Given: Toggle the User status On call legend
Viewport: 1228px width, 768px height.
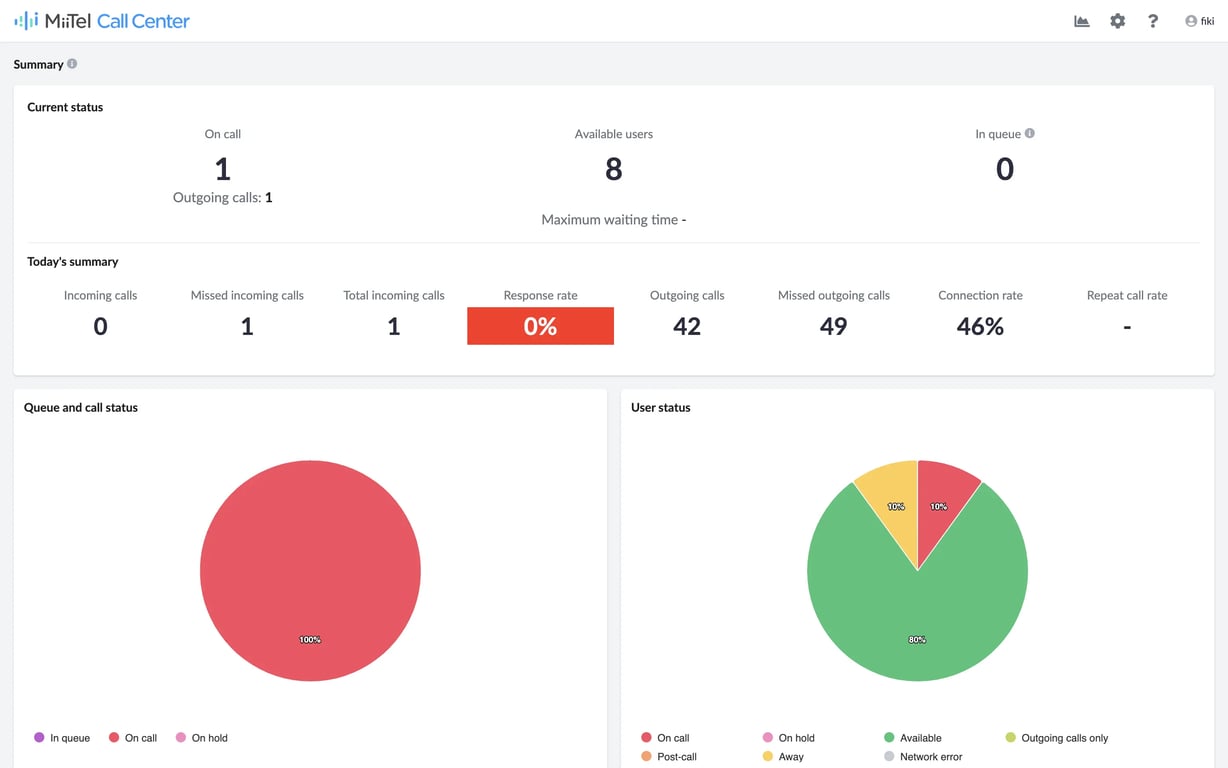Looking at the screenshot, I should click(x=665, y=738).
